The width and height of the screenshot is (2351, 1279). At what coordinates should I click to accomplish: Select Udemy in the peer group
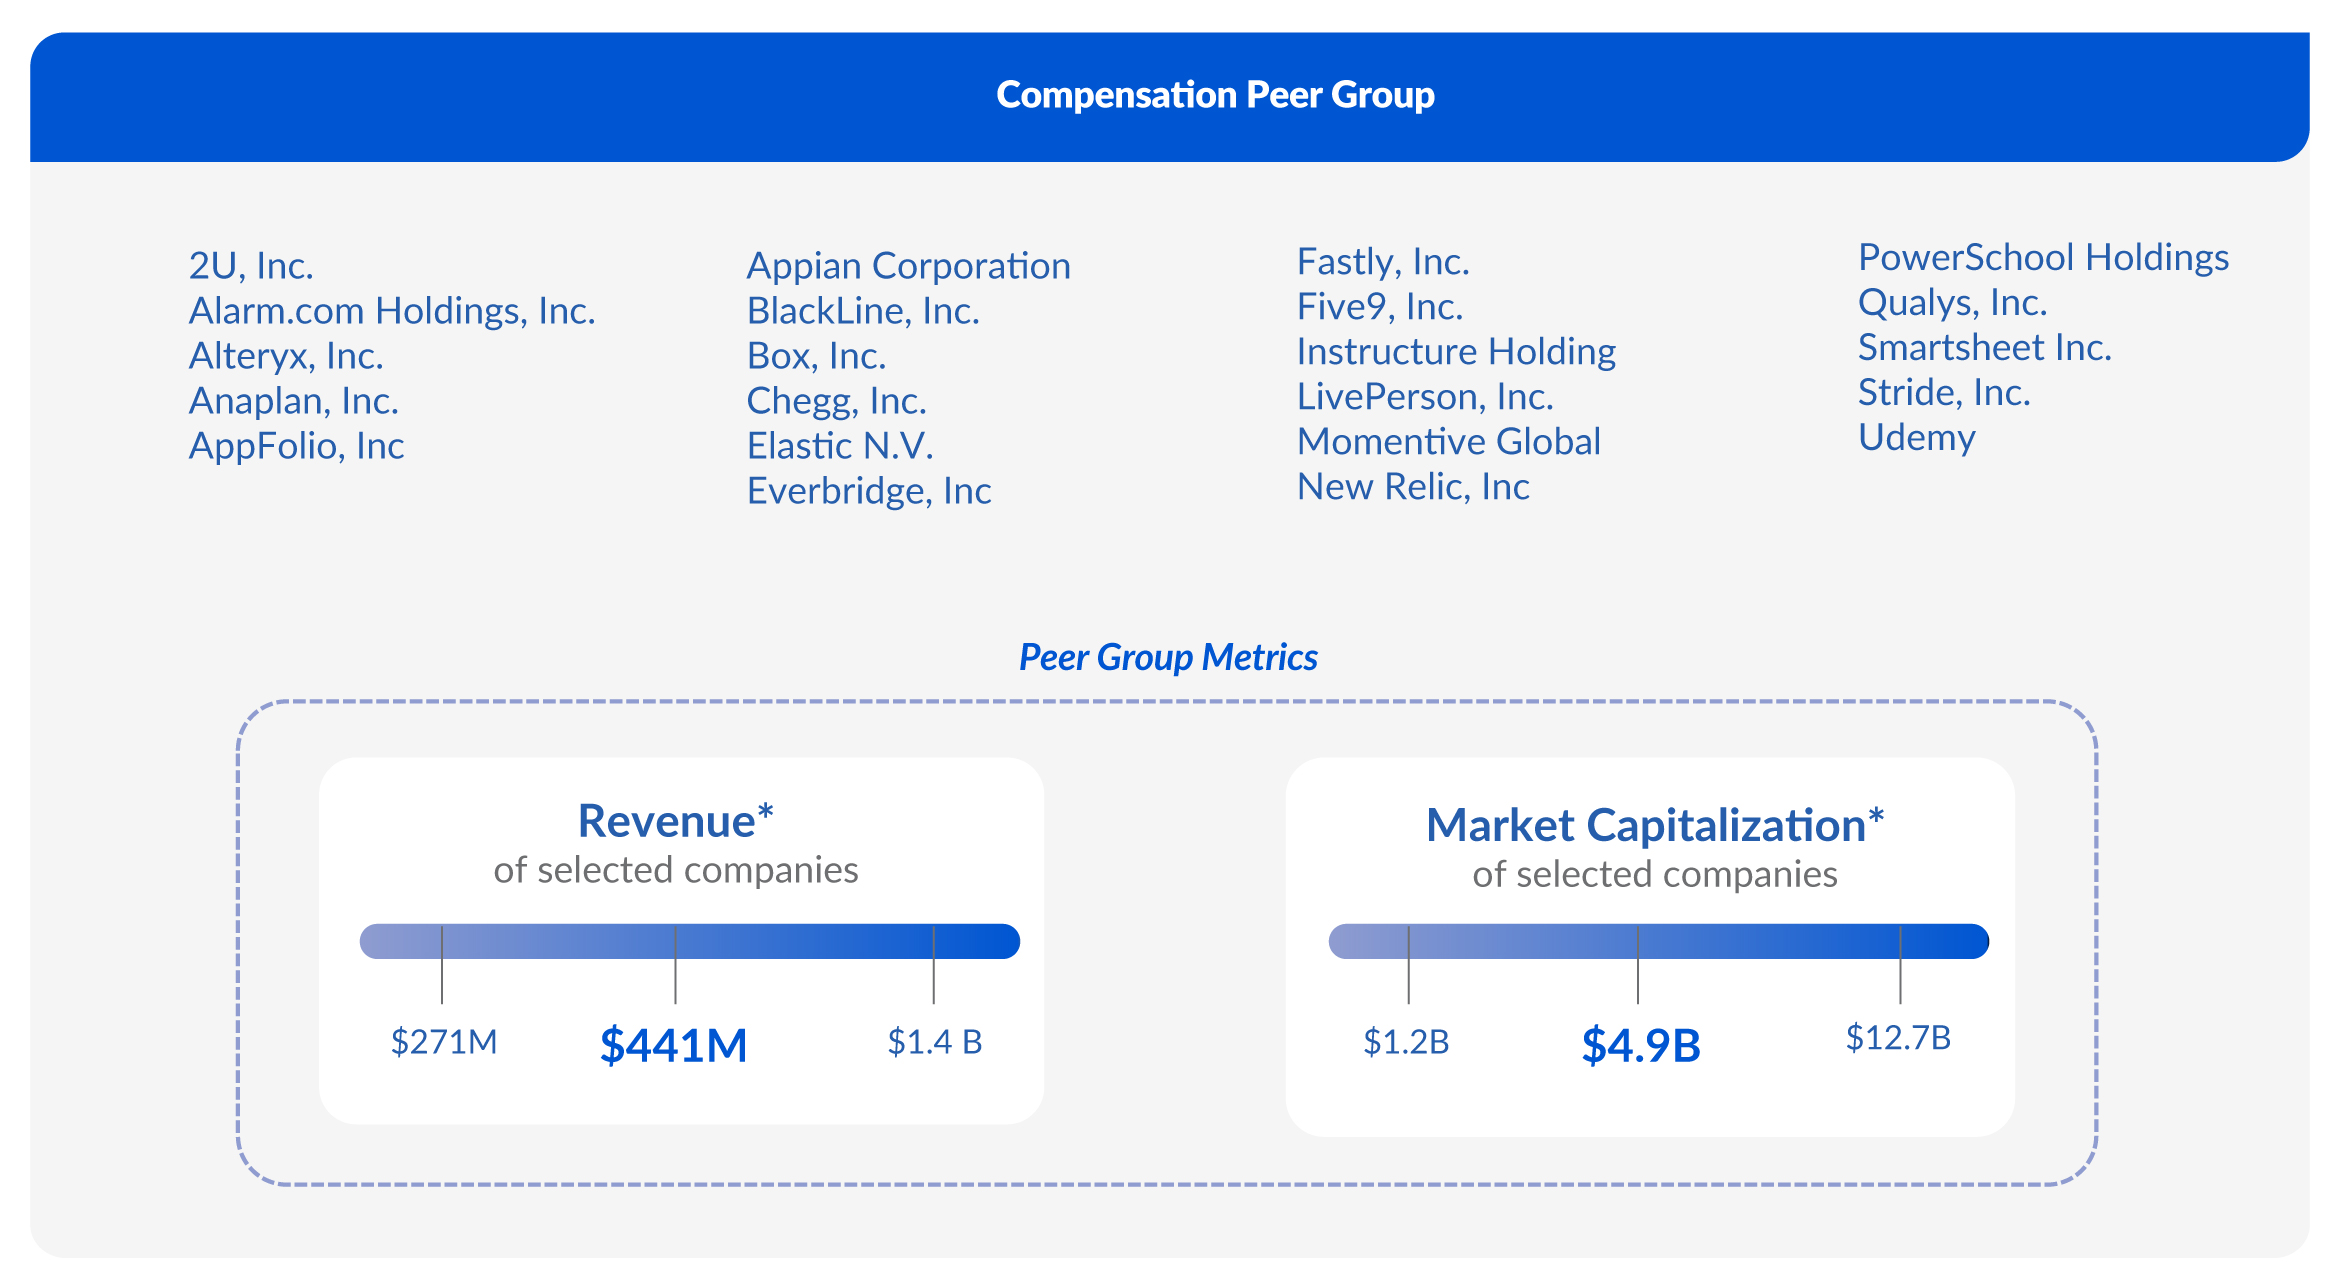[1916, 438]
